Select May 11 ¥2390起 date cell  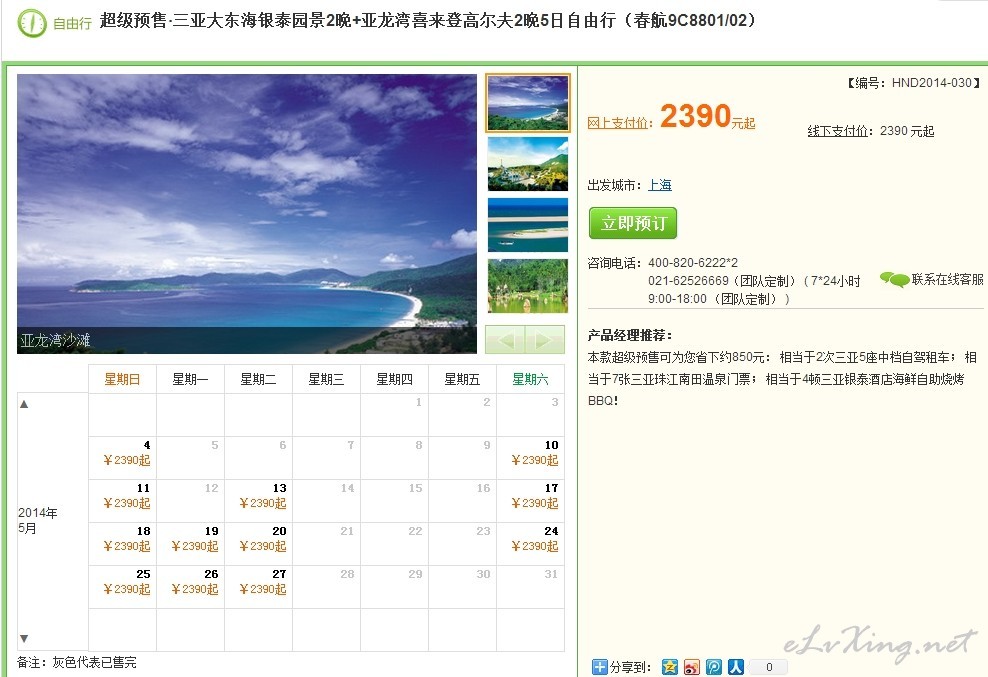[122, 501]
